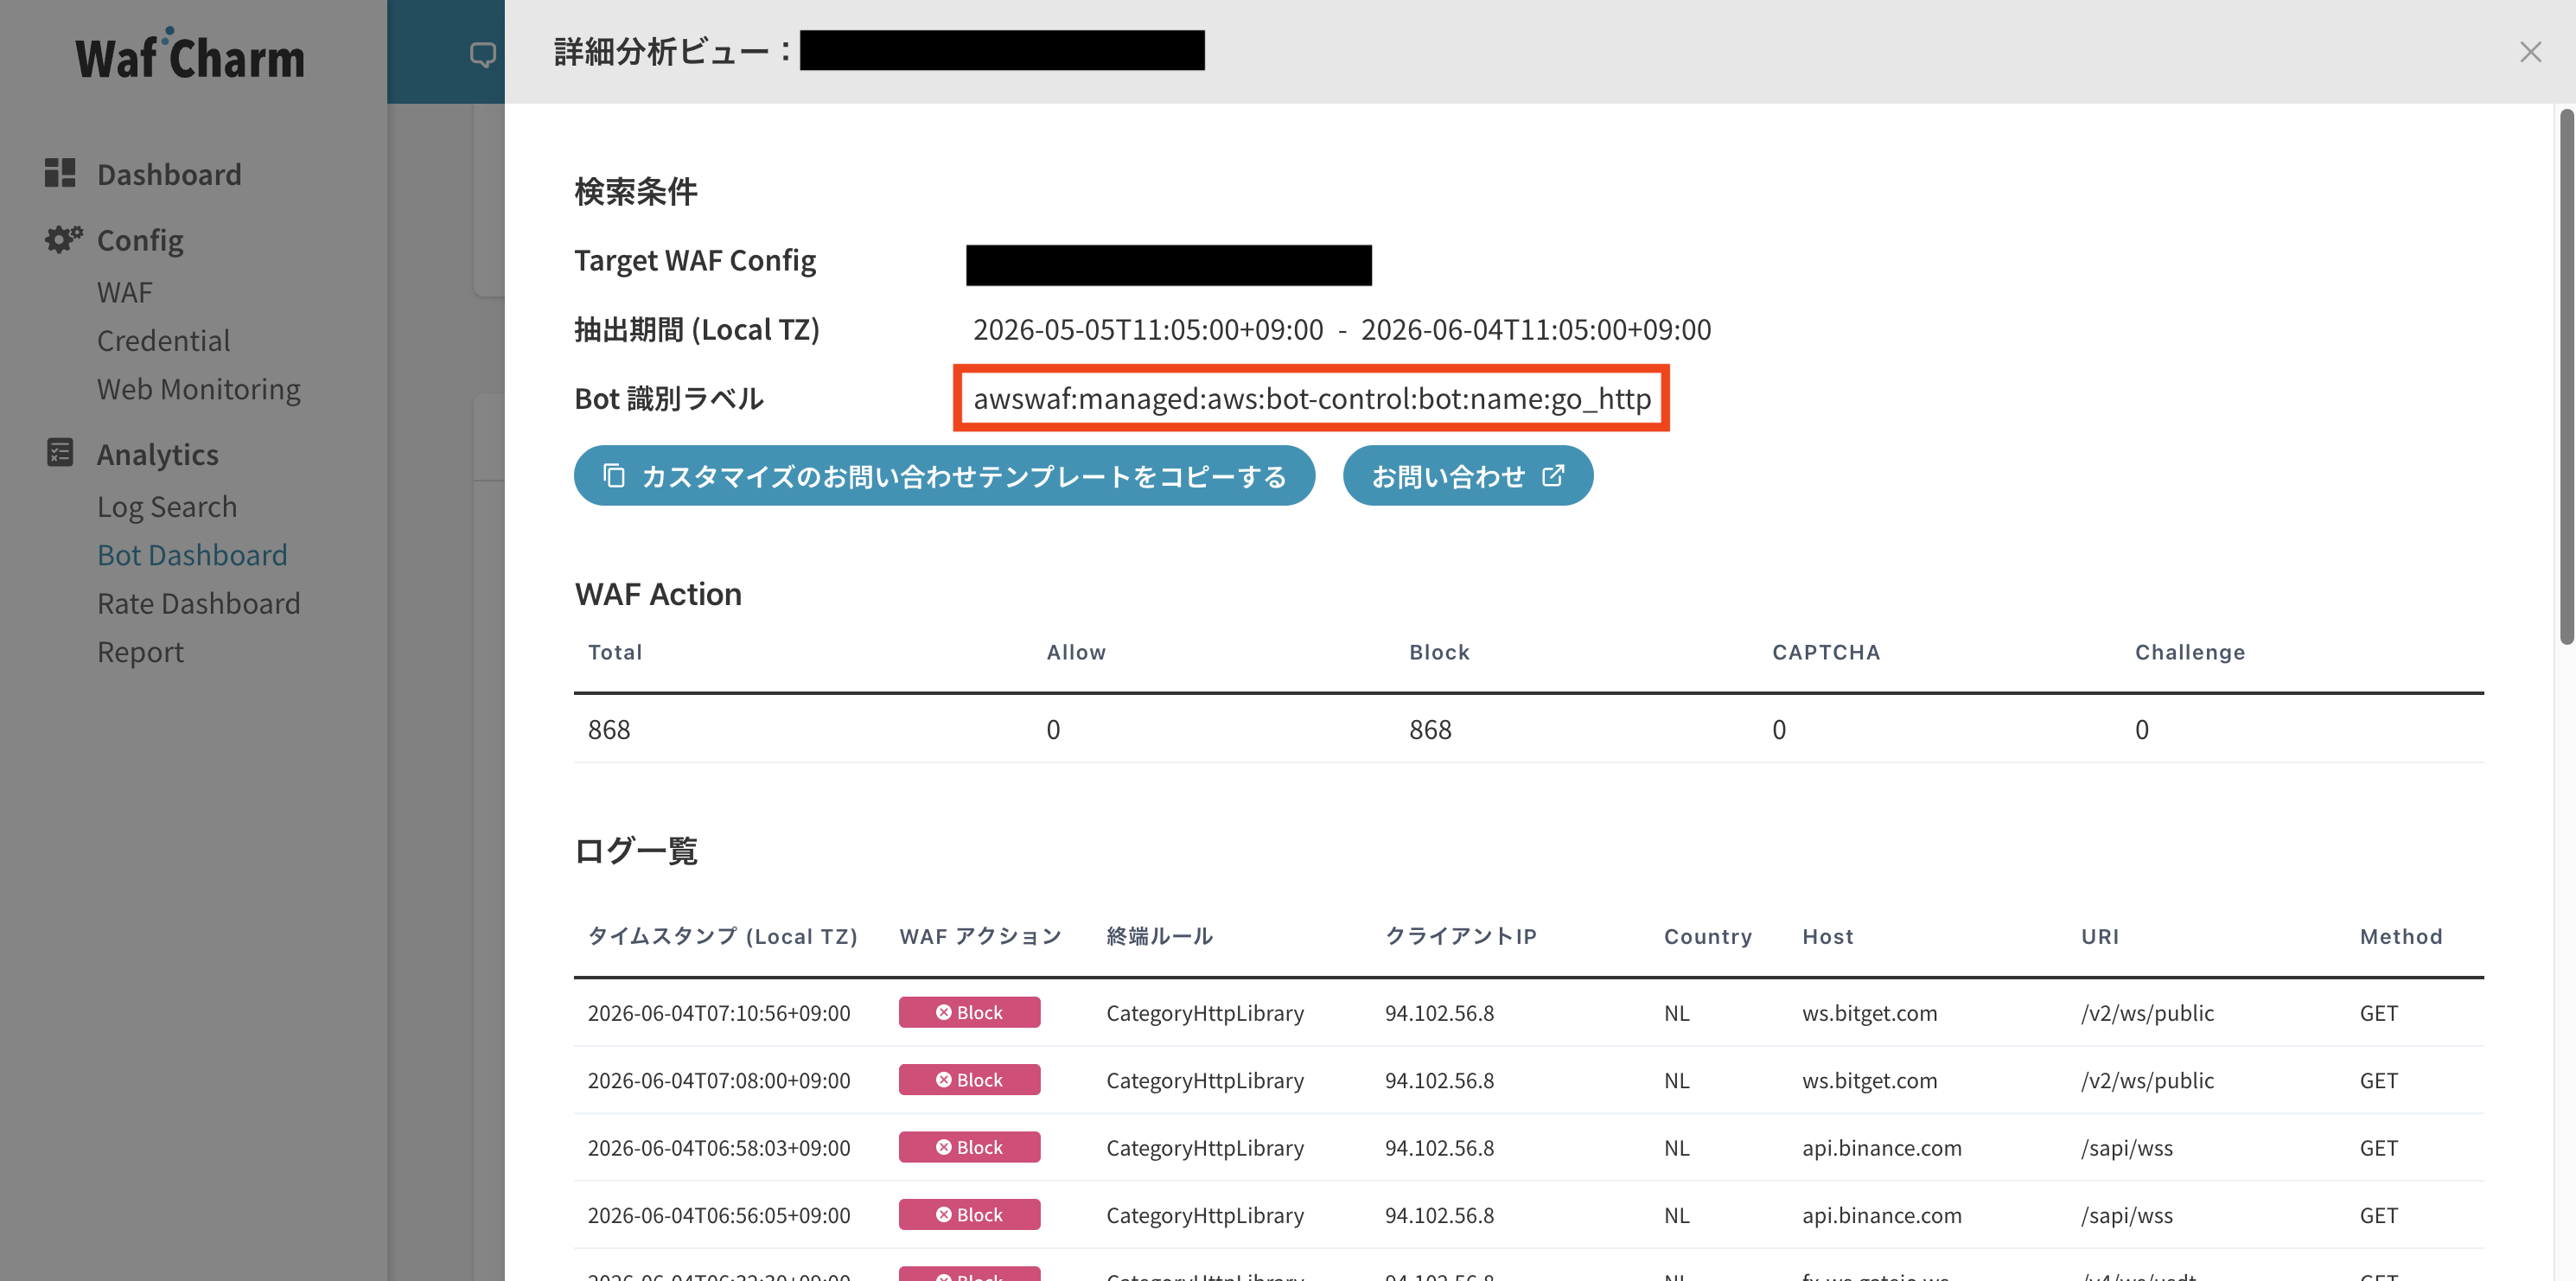2576x1281 pixels.
Task: Click api.binance.com host in 06:58:03 row
Action: click(1881, 1148)
